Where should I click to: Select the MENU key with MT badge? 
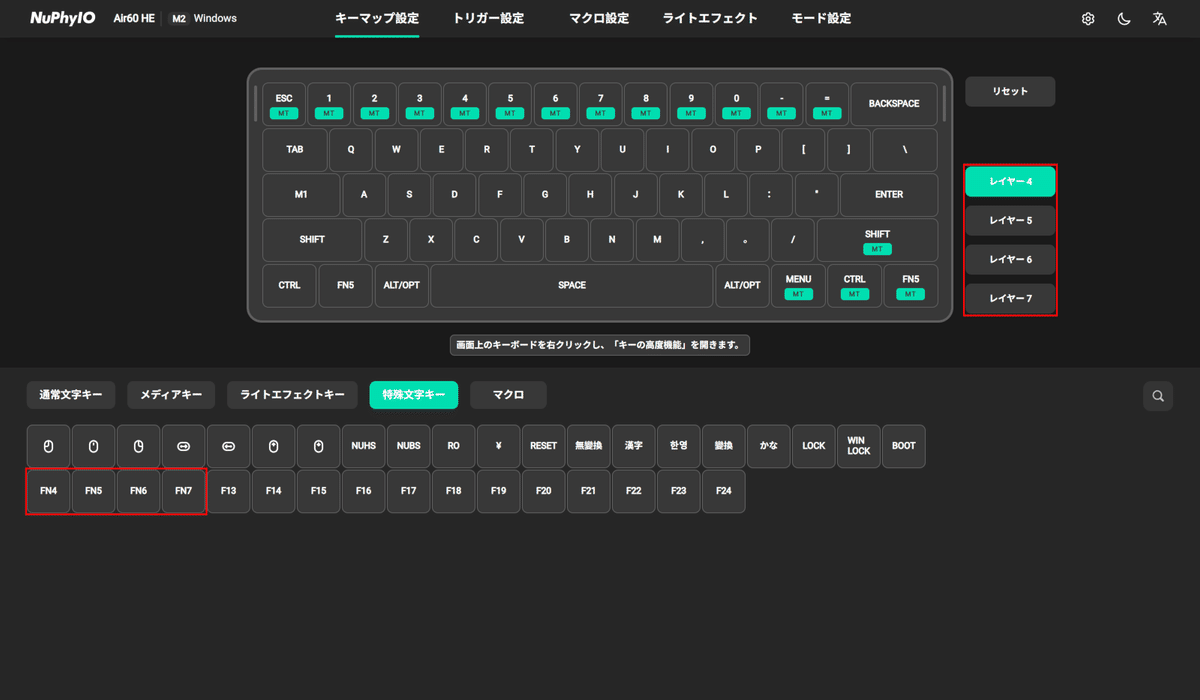(x=798, y=286)
